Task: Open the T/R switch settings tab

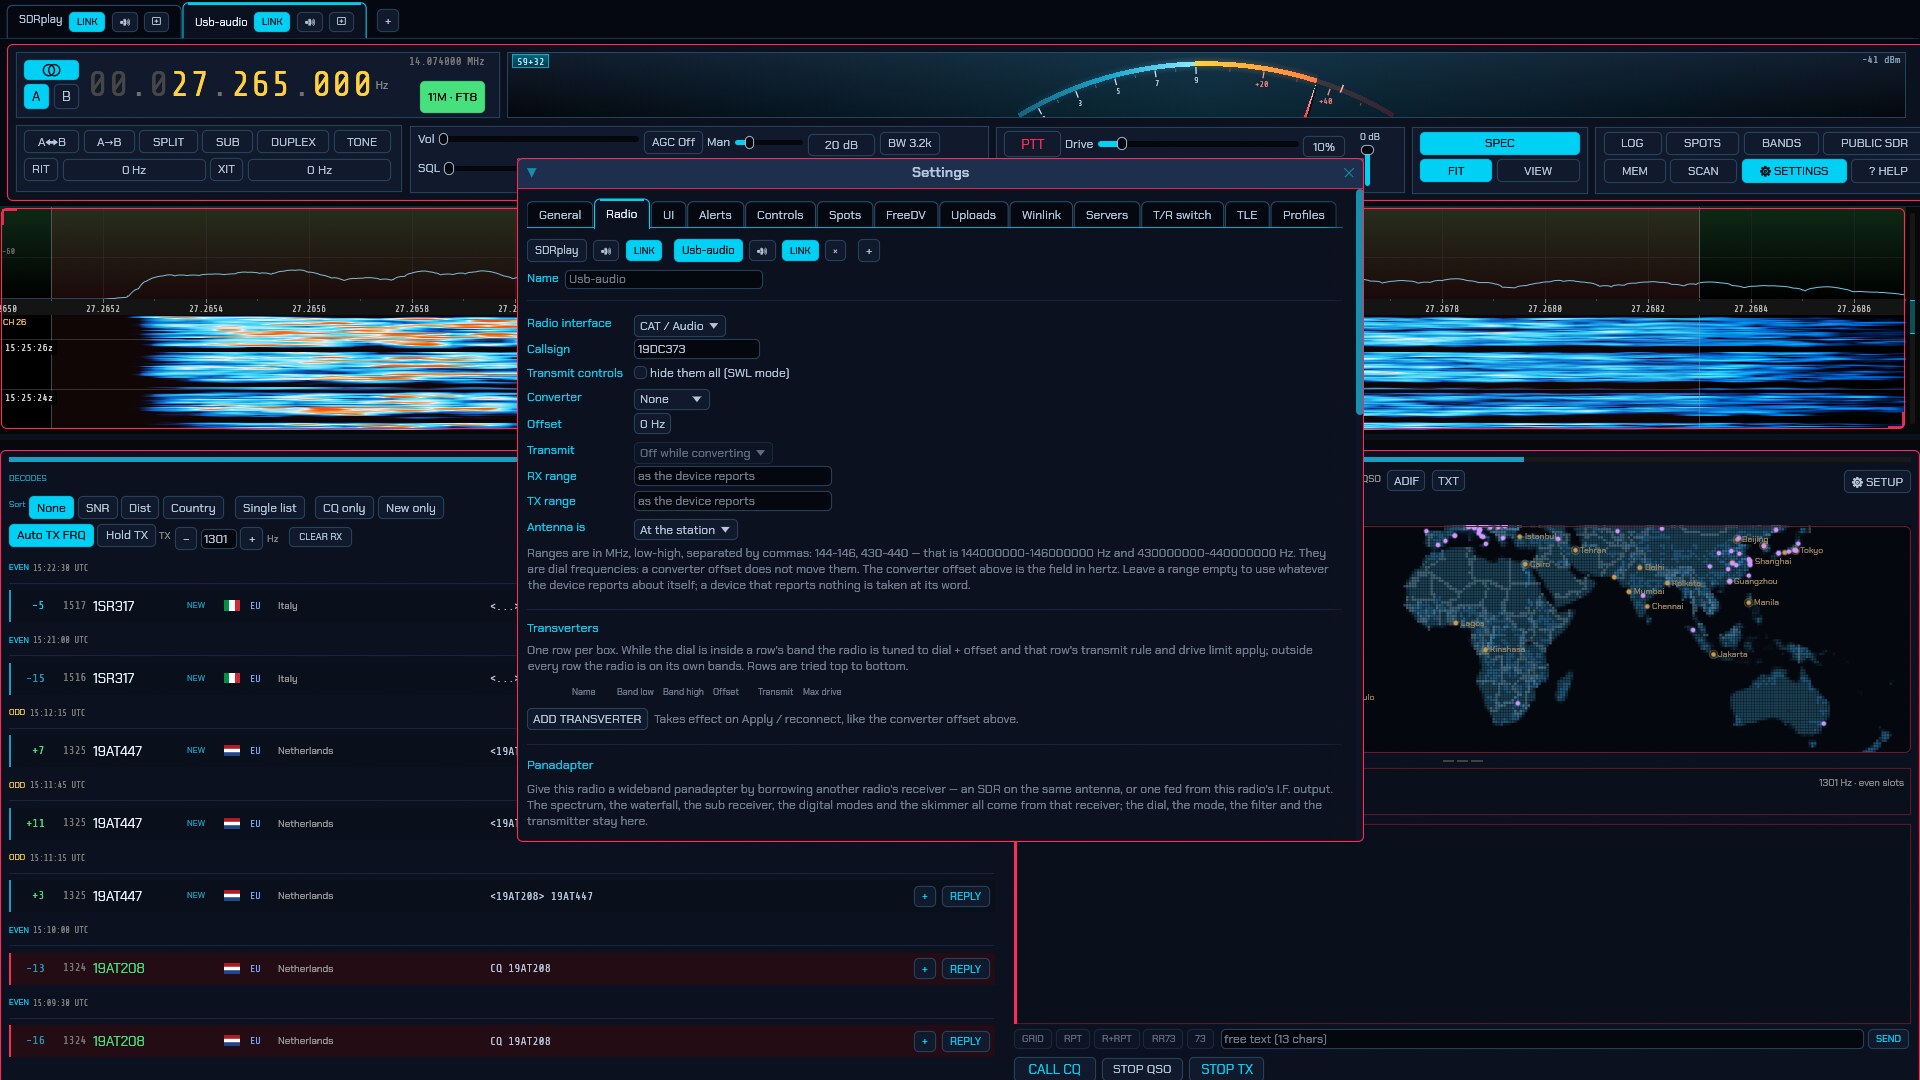Action: point(1182,215)
